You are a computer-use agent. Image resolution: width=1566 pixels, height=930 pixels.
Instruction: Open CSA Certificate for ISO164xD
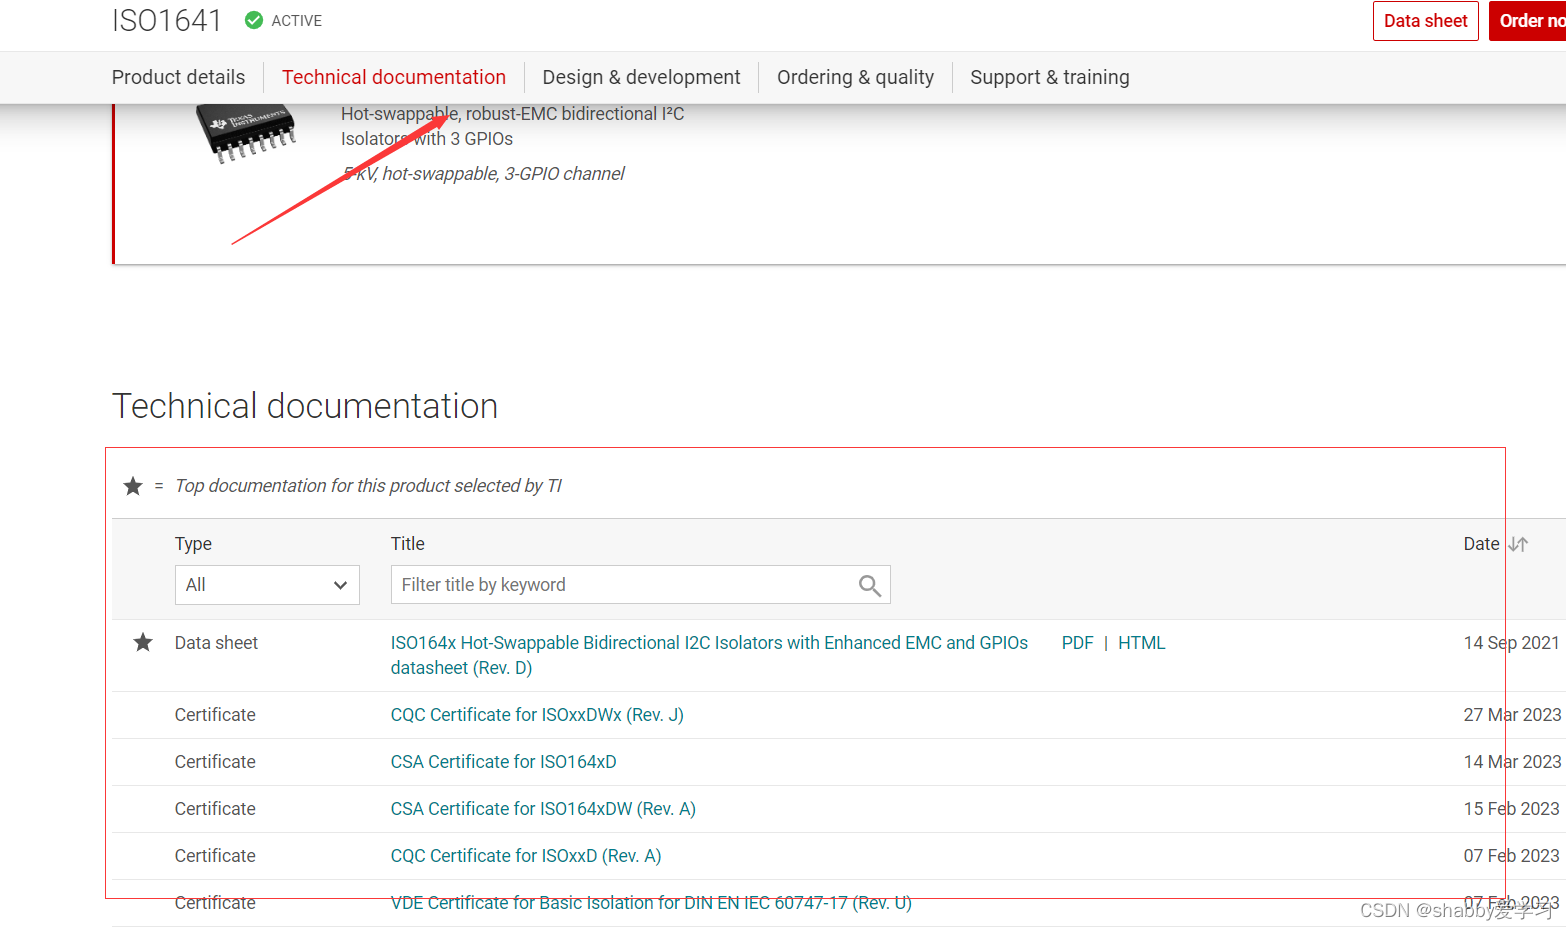point(503,762)
